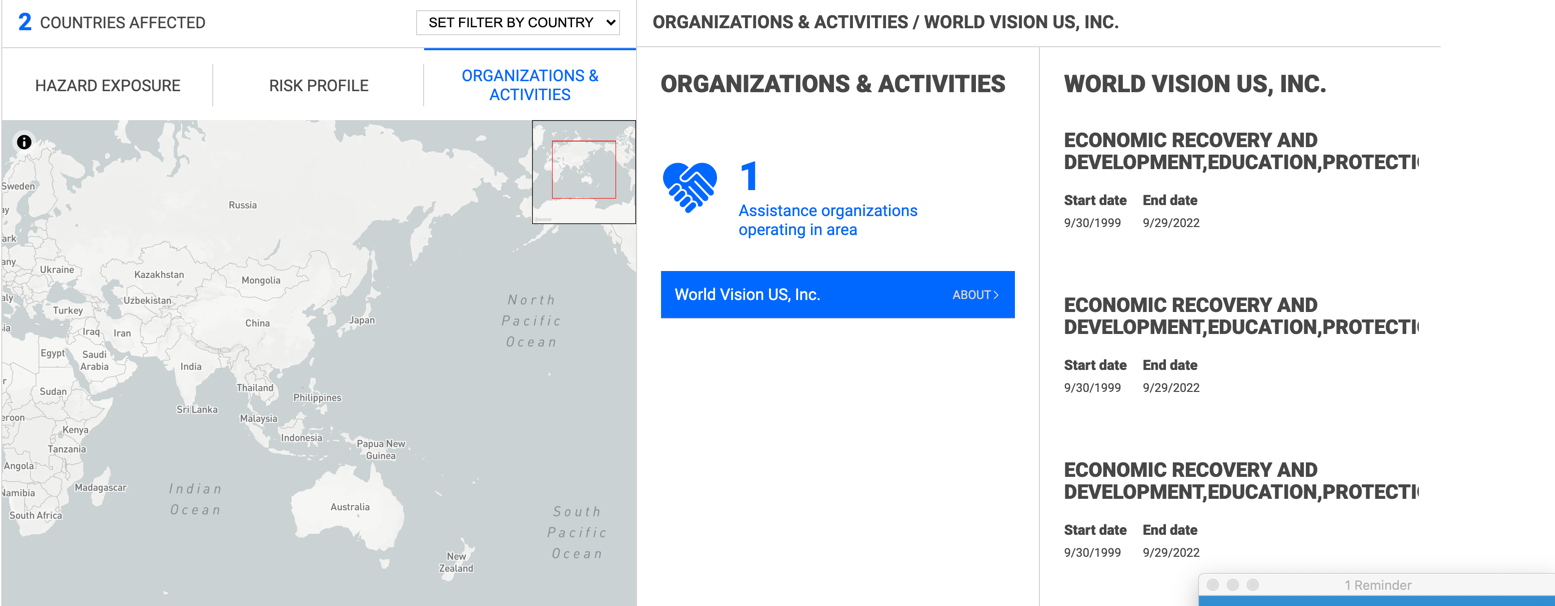Click the World Vision US, Inc. panel heading
The width and height of the screenshot is (1555, 606).
(1195, 84)
